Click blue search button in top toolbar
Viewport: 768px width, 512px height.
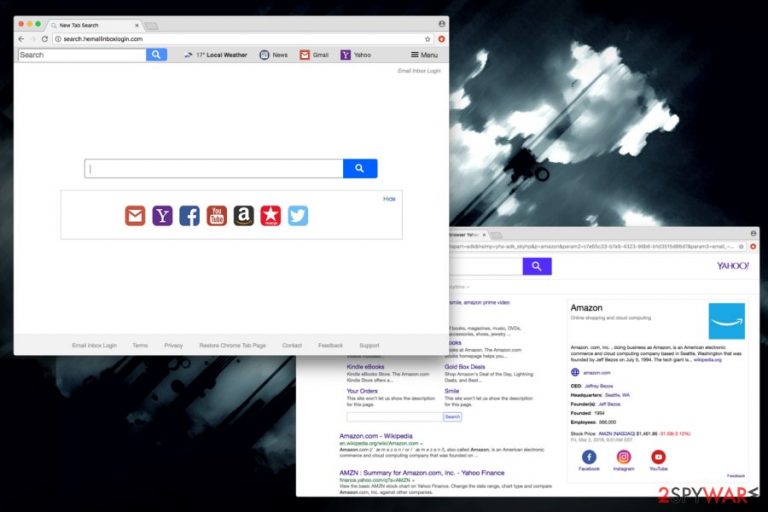(x=156, y=54)
